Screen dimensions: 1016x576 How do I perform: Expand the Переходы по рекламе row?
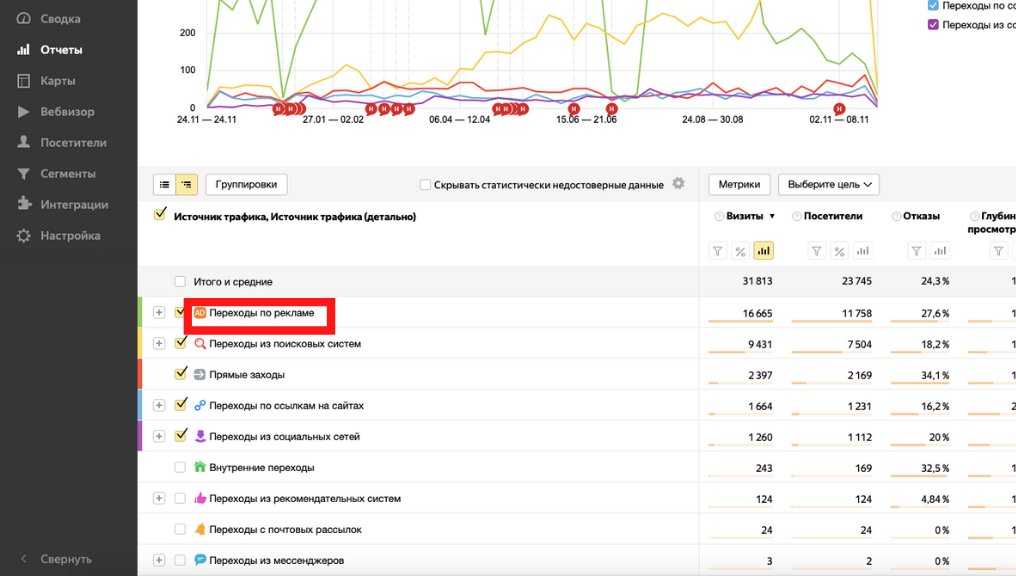[x=158, y=313]
